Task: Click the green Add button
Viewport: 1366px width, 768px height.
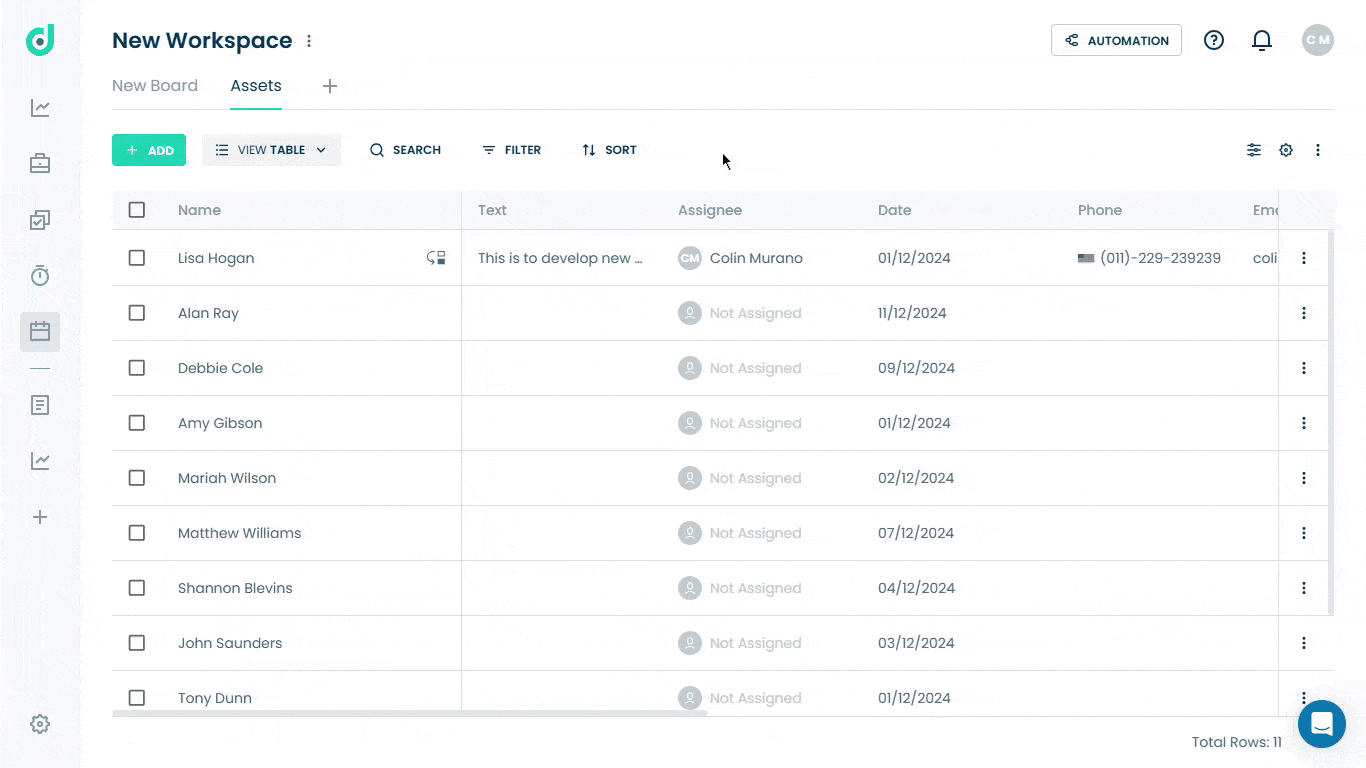Action: coord(149,150)
